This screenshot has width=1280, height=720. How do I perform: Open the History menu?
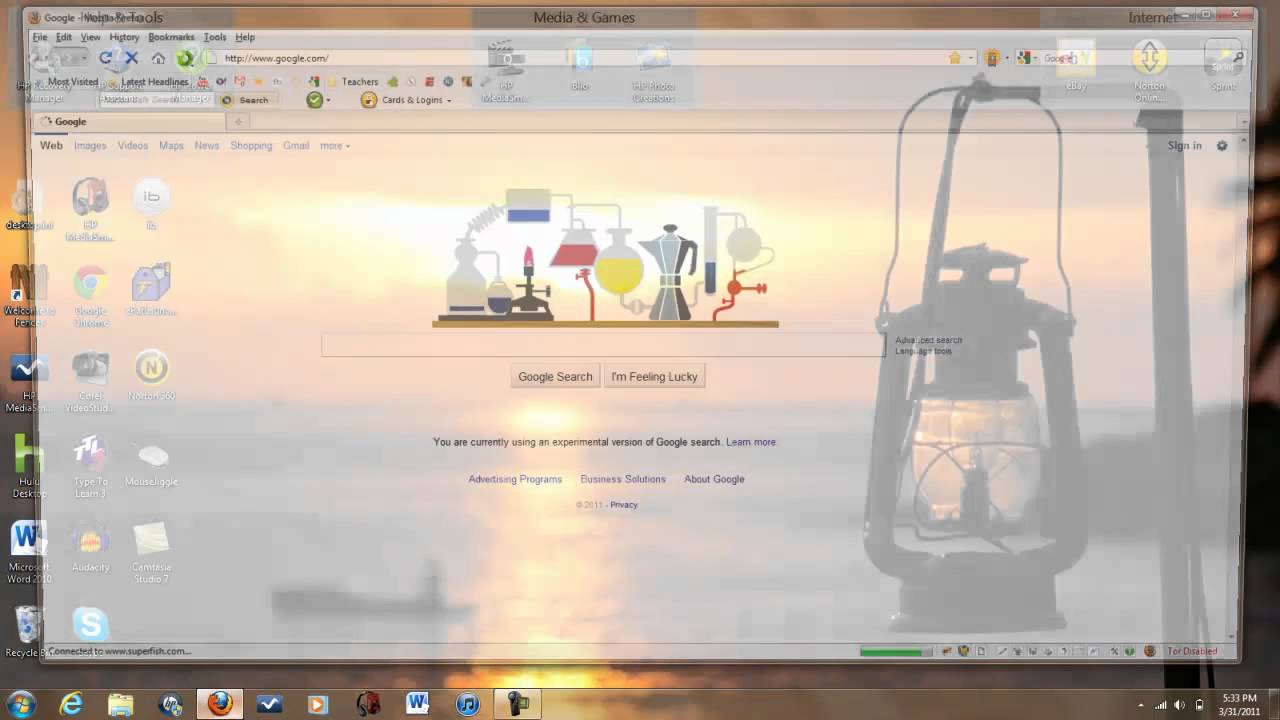124,37
